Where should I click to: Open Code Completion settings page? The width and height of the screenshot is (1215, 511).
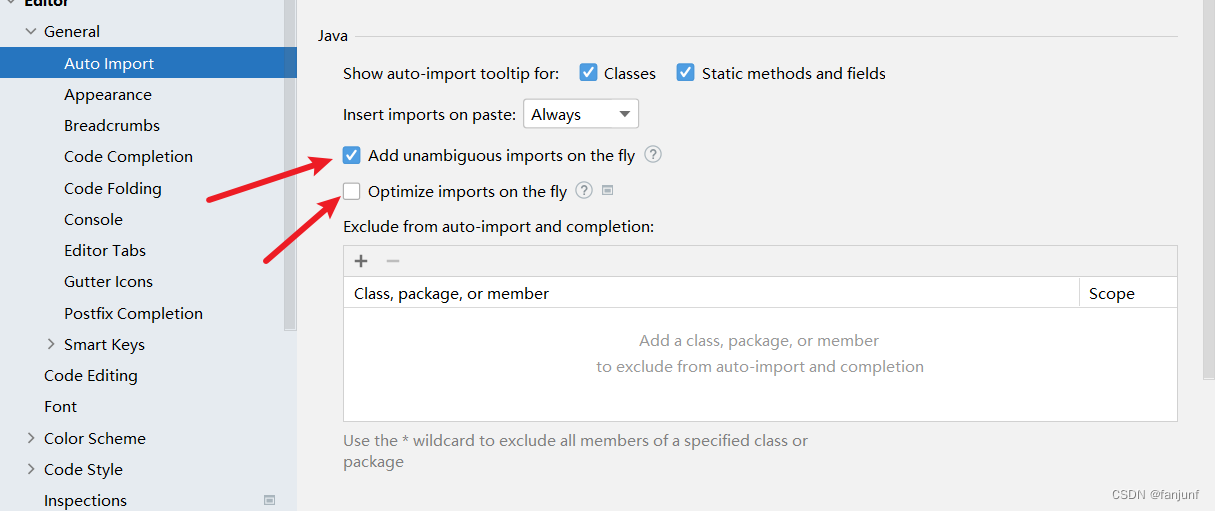[x=128, y=156]
